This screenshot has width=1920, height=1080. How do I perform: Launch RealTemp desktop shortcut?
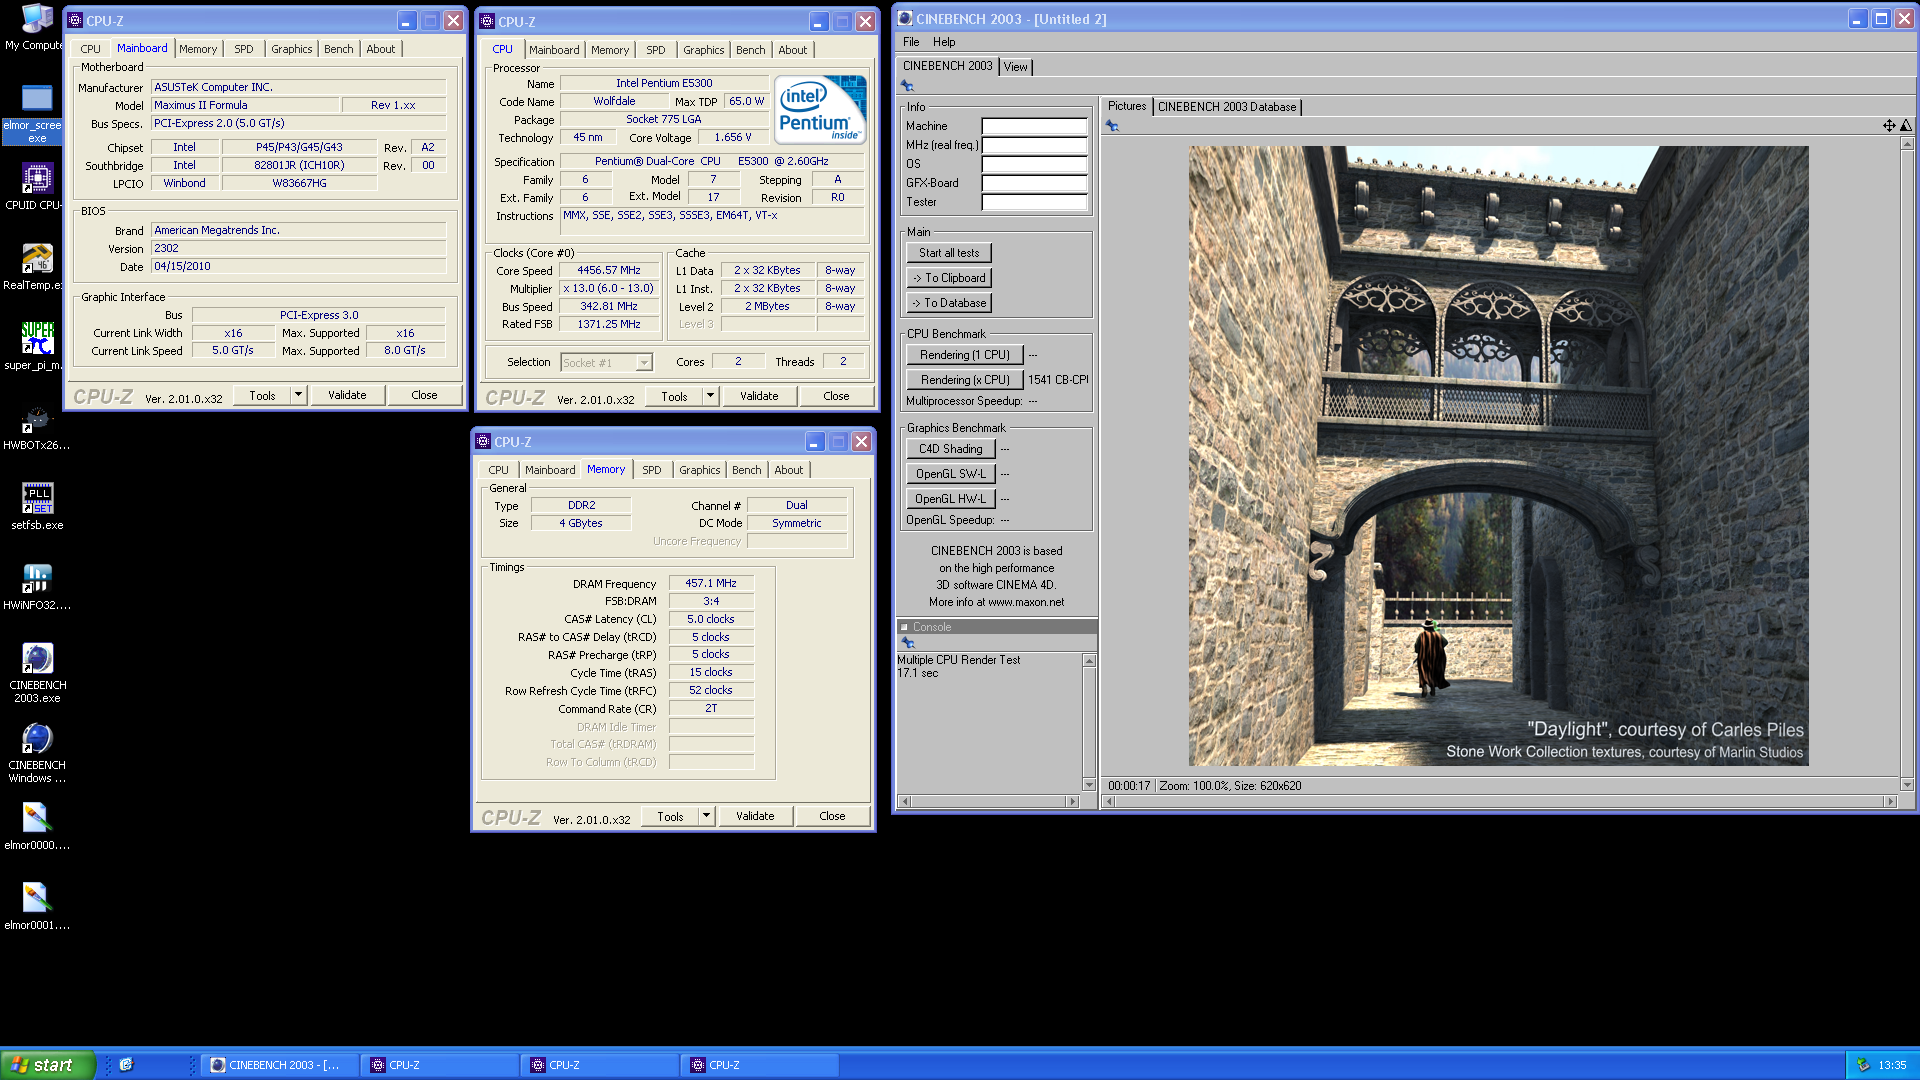[36, 266]
